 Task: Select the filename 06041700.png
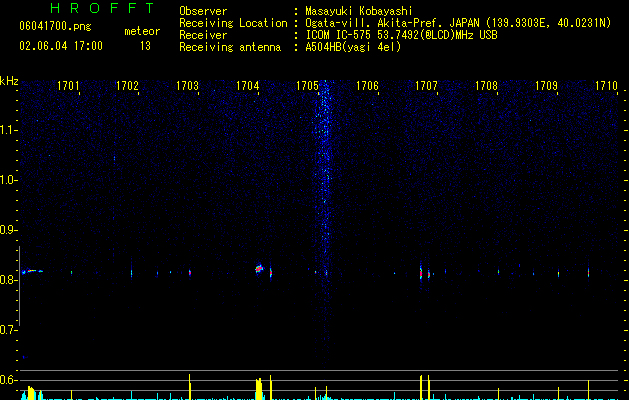click(55, 27)
